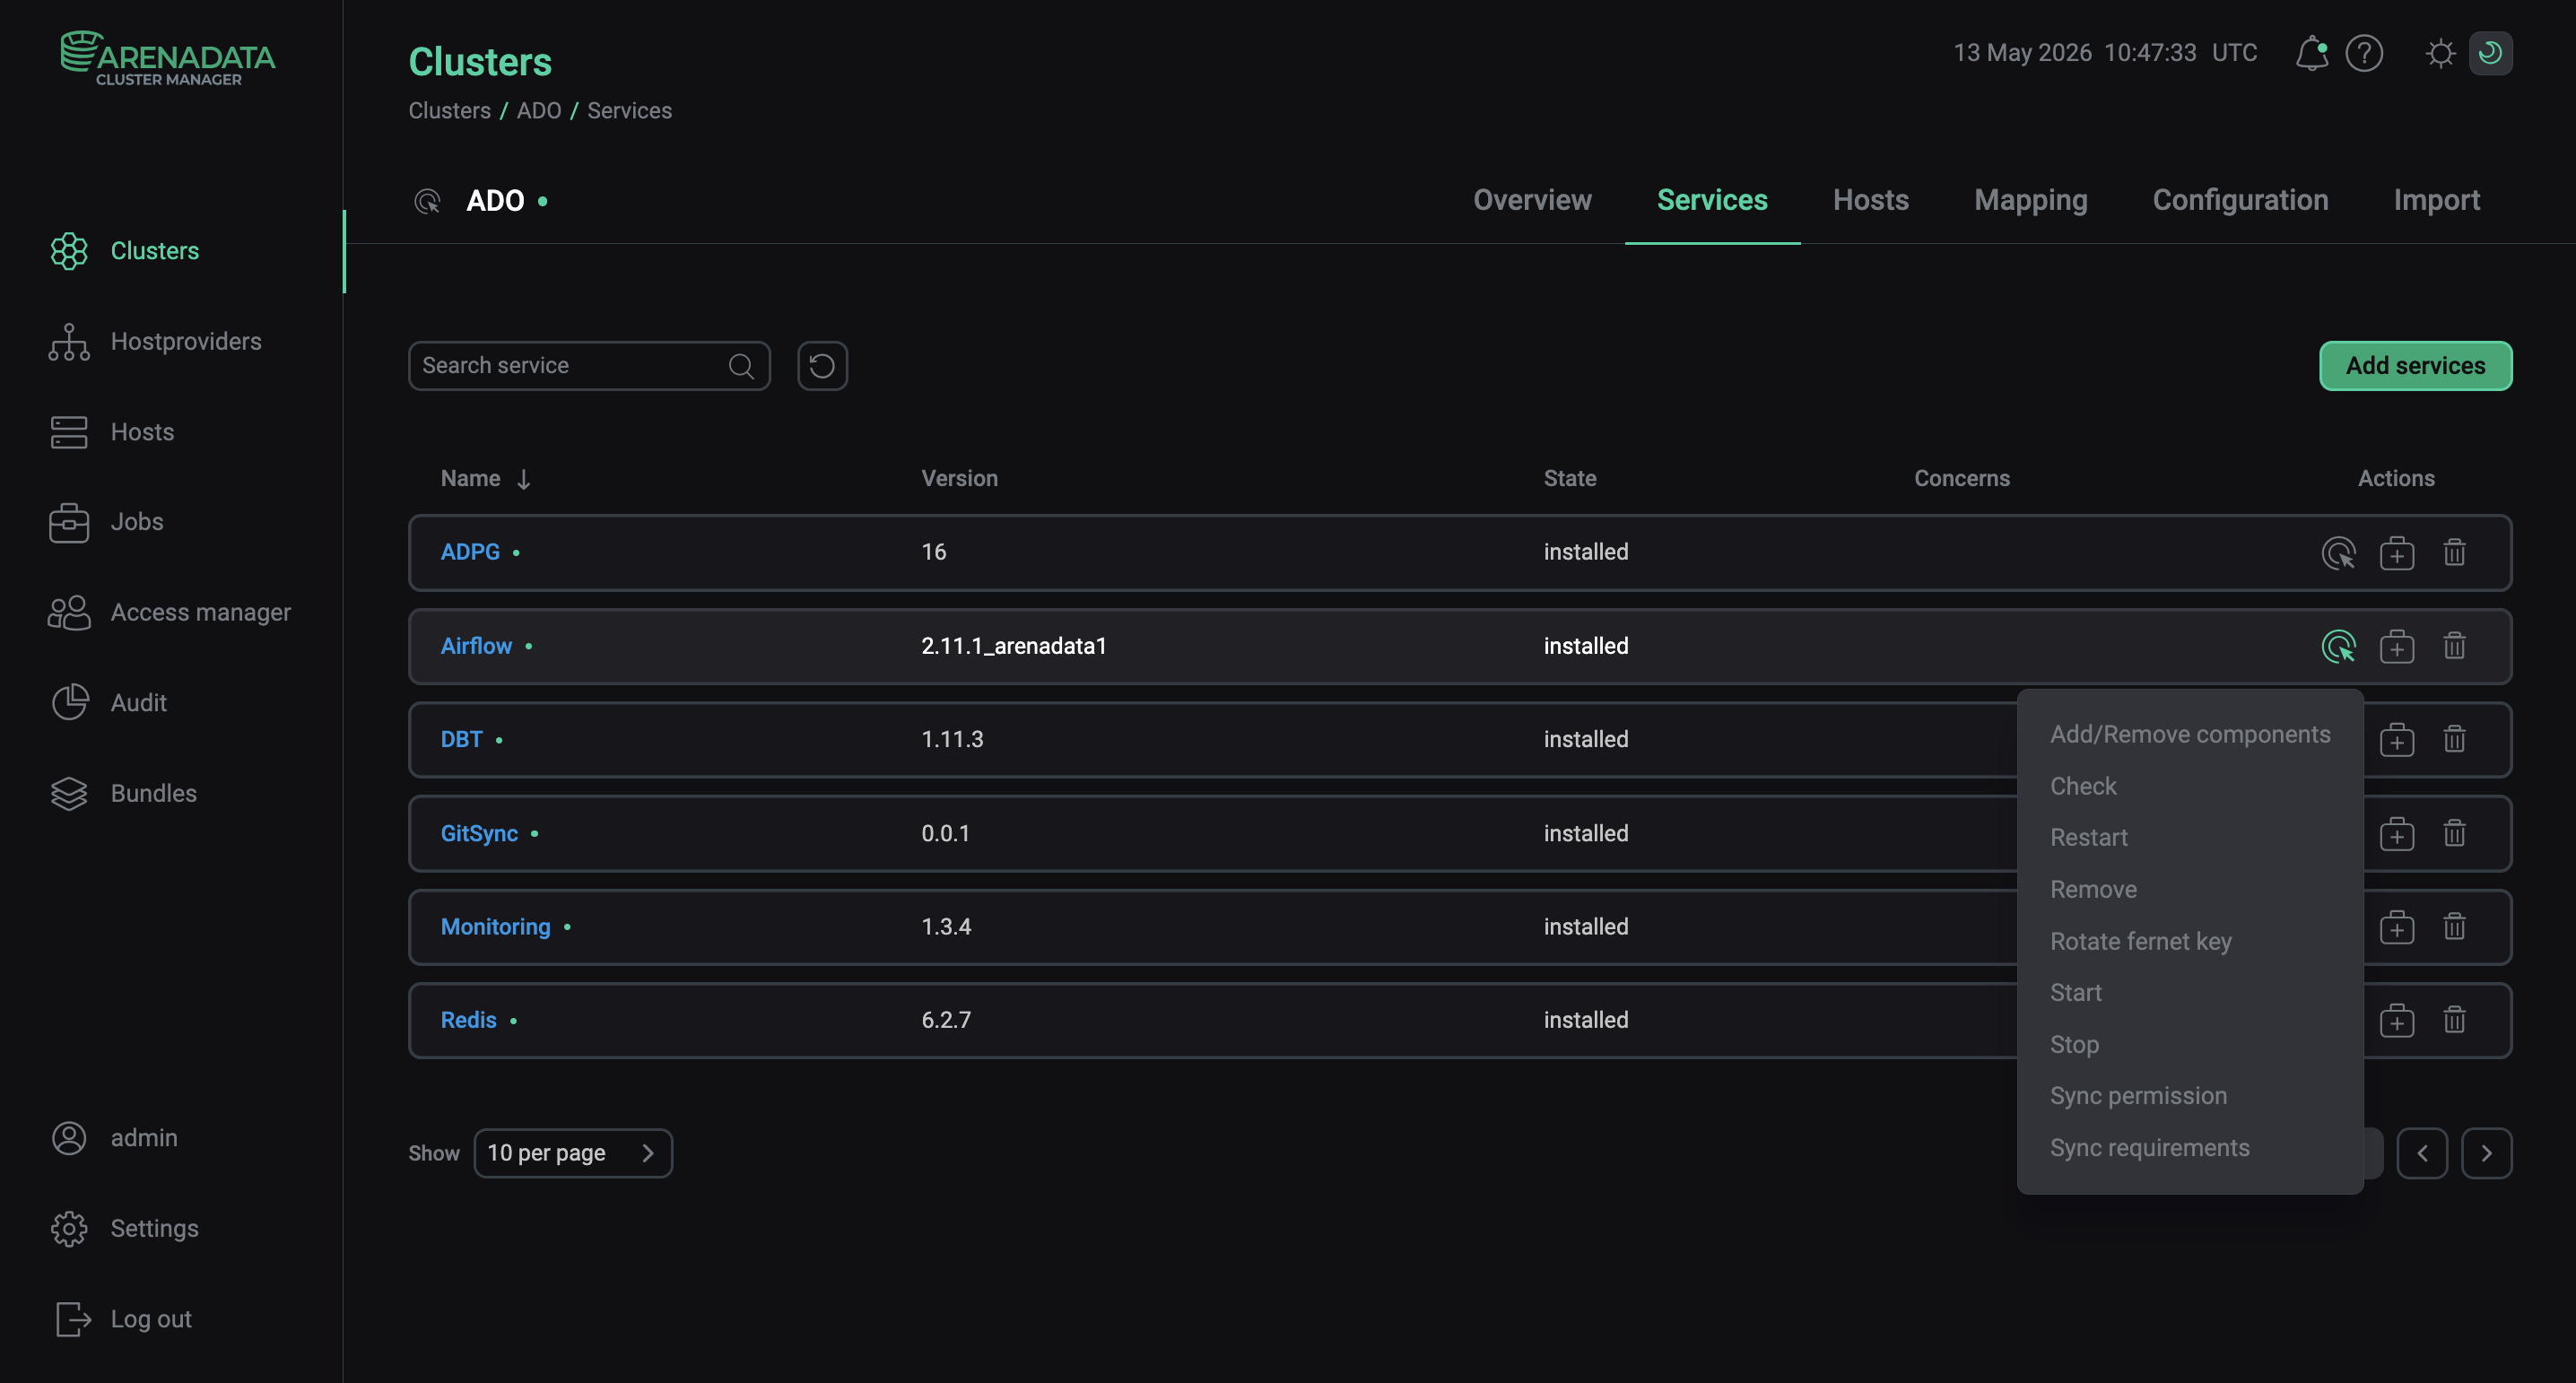Go to the previous page of services
Image resolution: width=2576 pixels, height=1383 pixels.
click(x=2421, y=1153)
